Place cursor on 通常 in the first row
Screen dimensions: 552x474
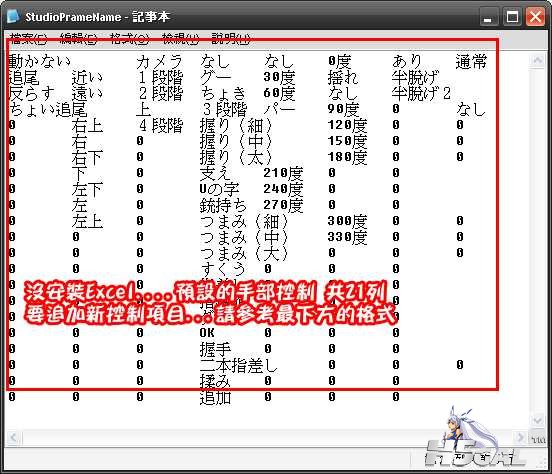tap(471, 61)
